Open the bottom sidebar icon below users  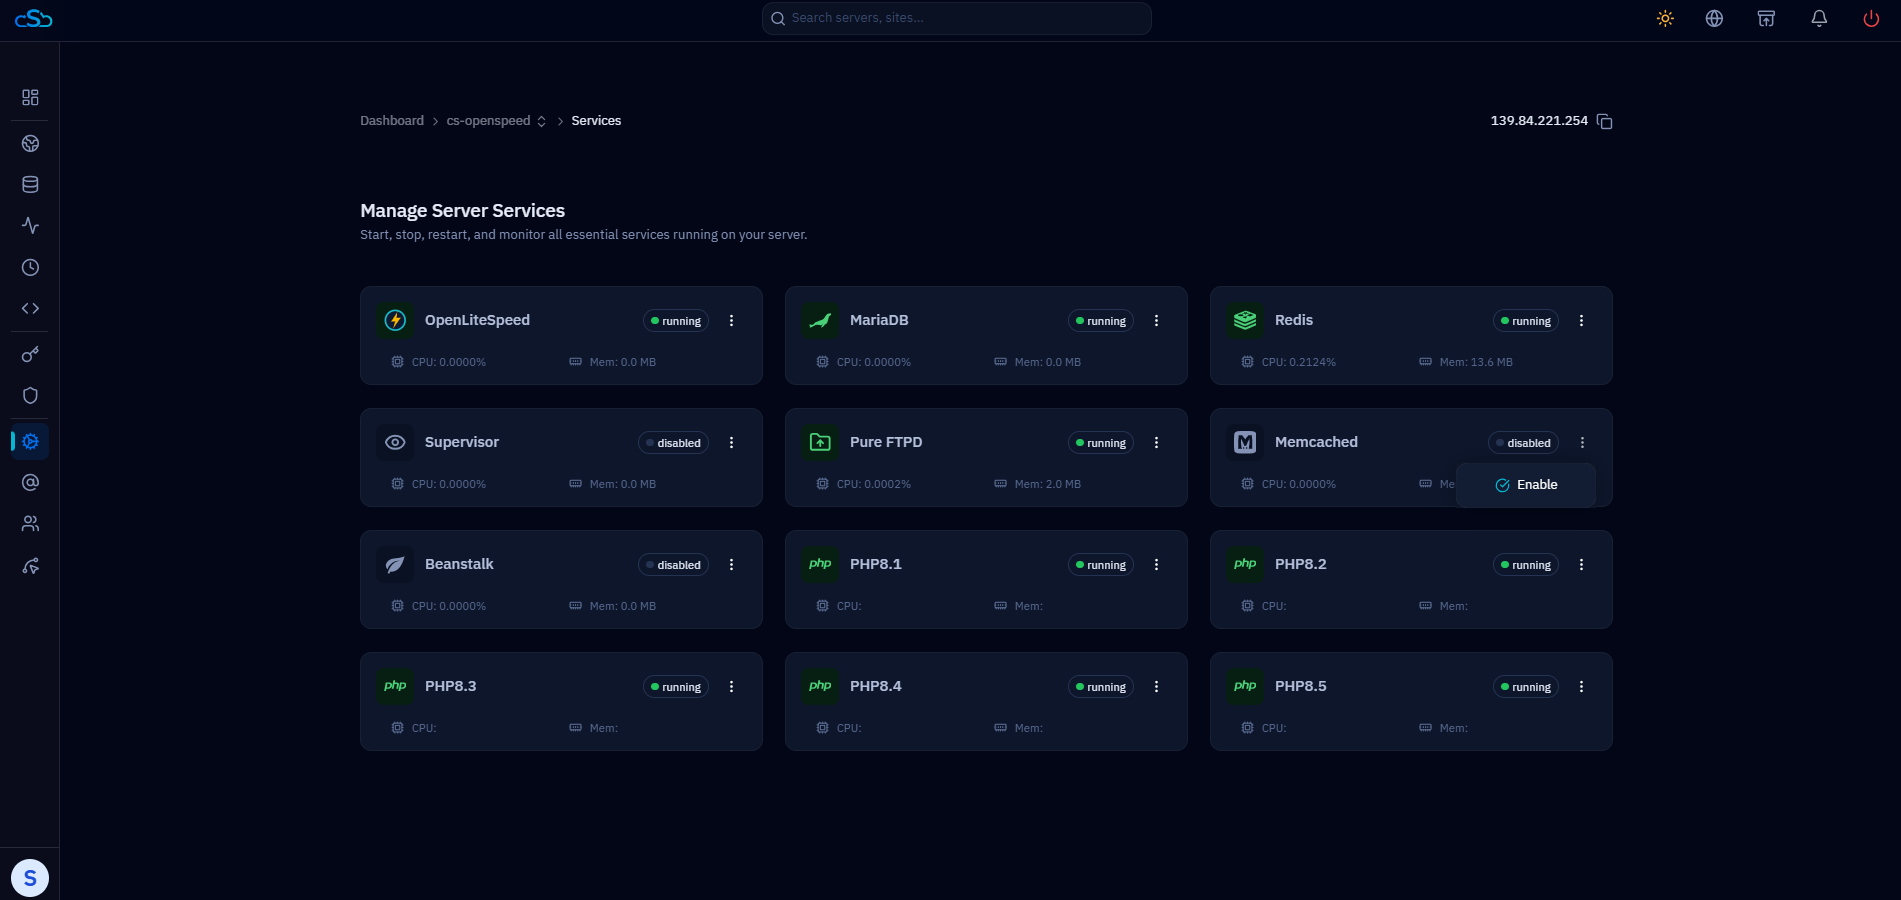(30, 566)
